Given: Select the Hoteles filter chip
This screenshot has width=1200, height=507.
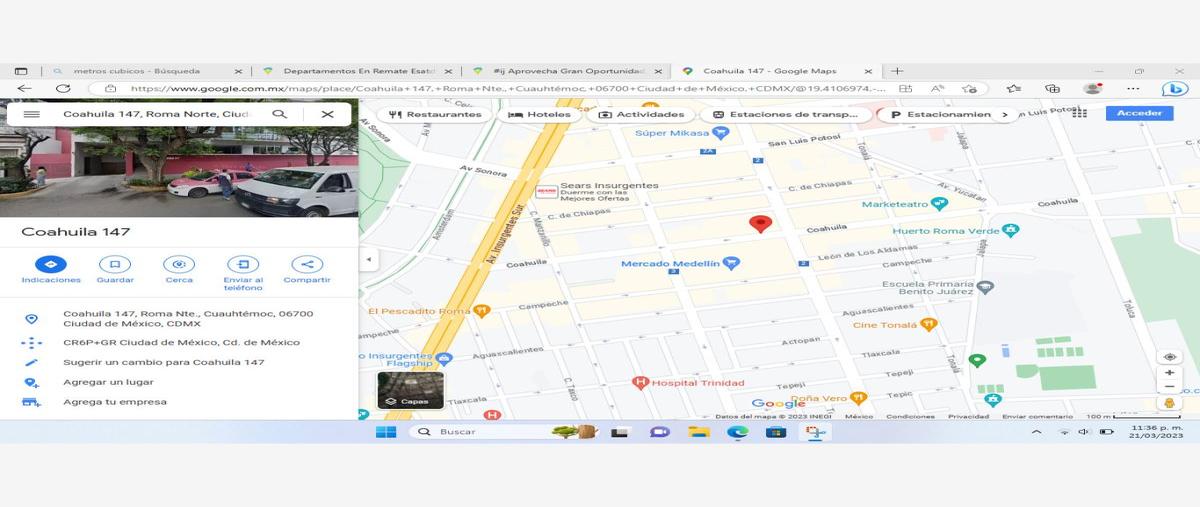Looking at the screenshot, I should (540, 114).
